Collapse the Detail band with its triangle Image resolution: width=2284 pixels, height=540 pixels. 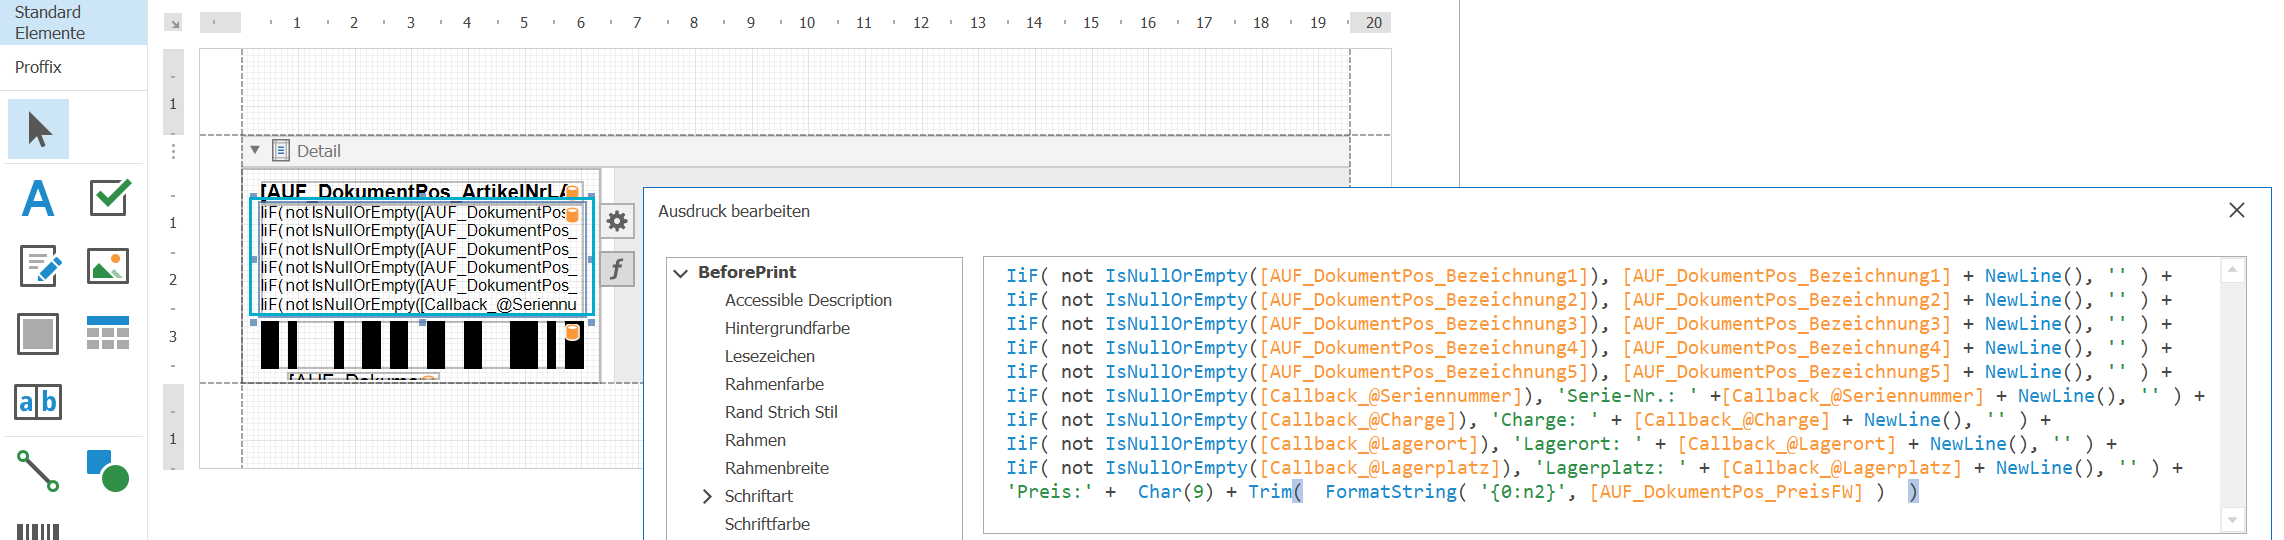(x=255, y=150)
